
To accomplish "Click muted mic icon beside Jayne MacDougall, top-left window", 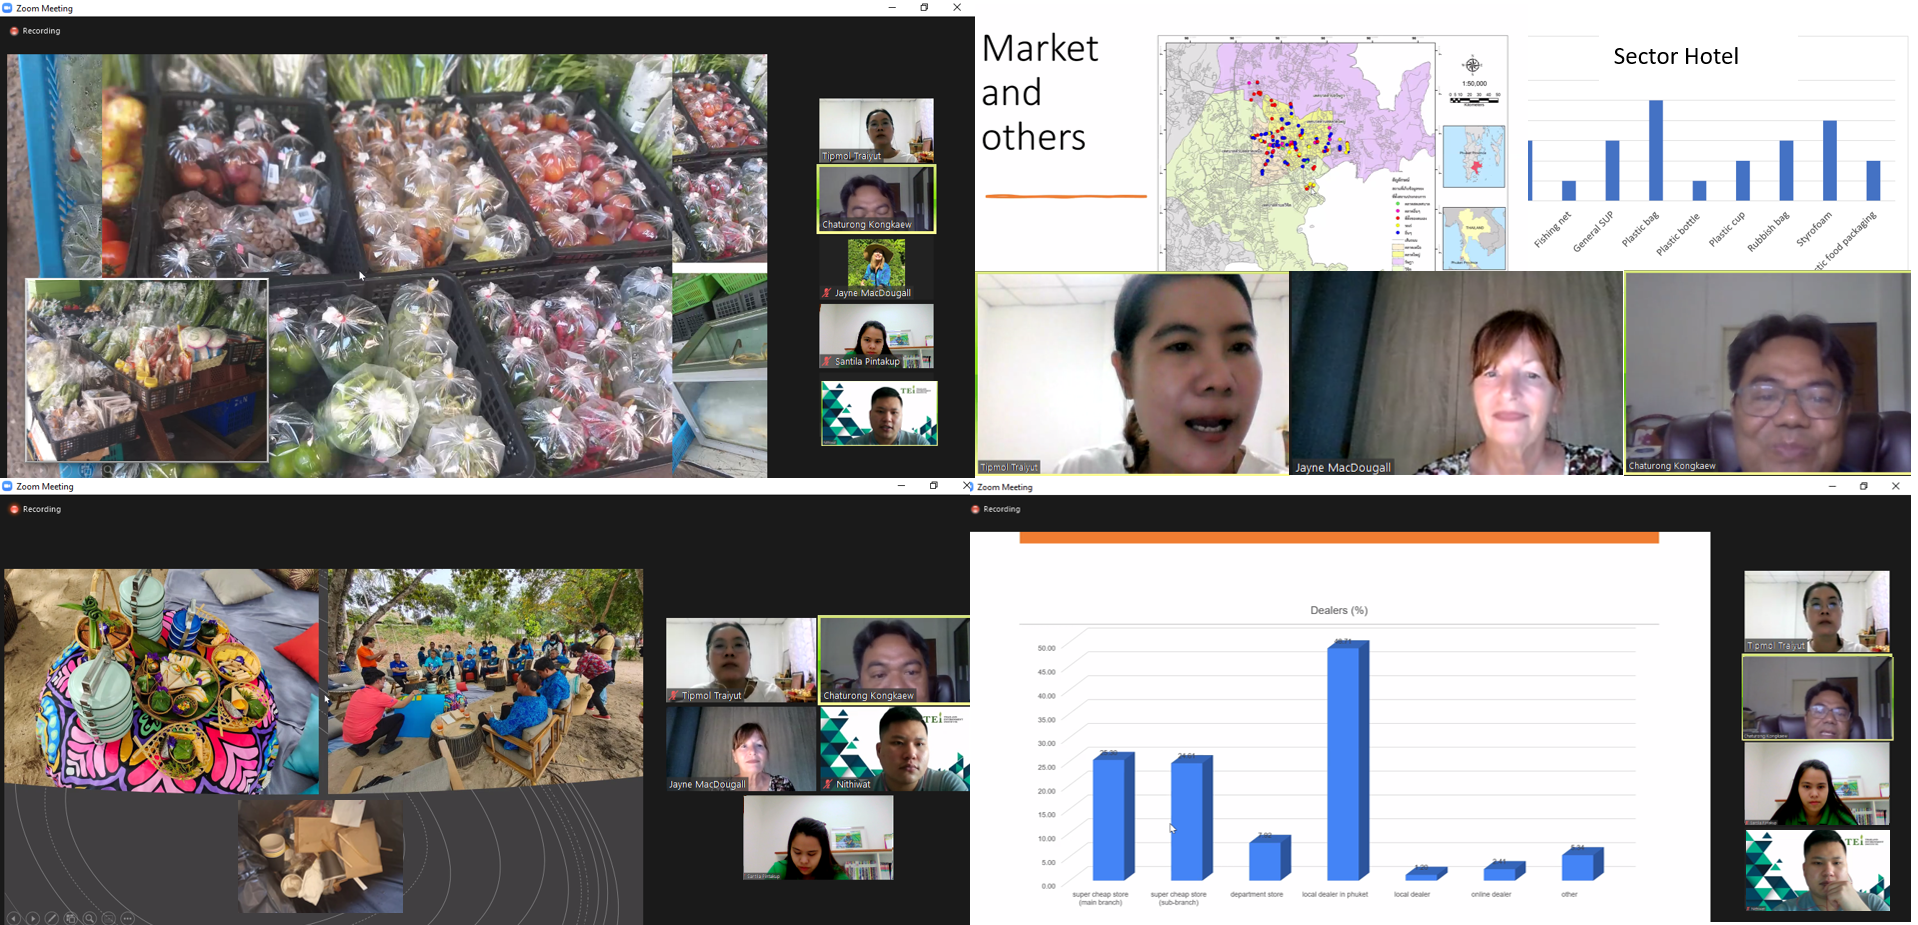I will (826, 293).
